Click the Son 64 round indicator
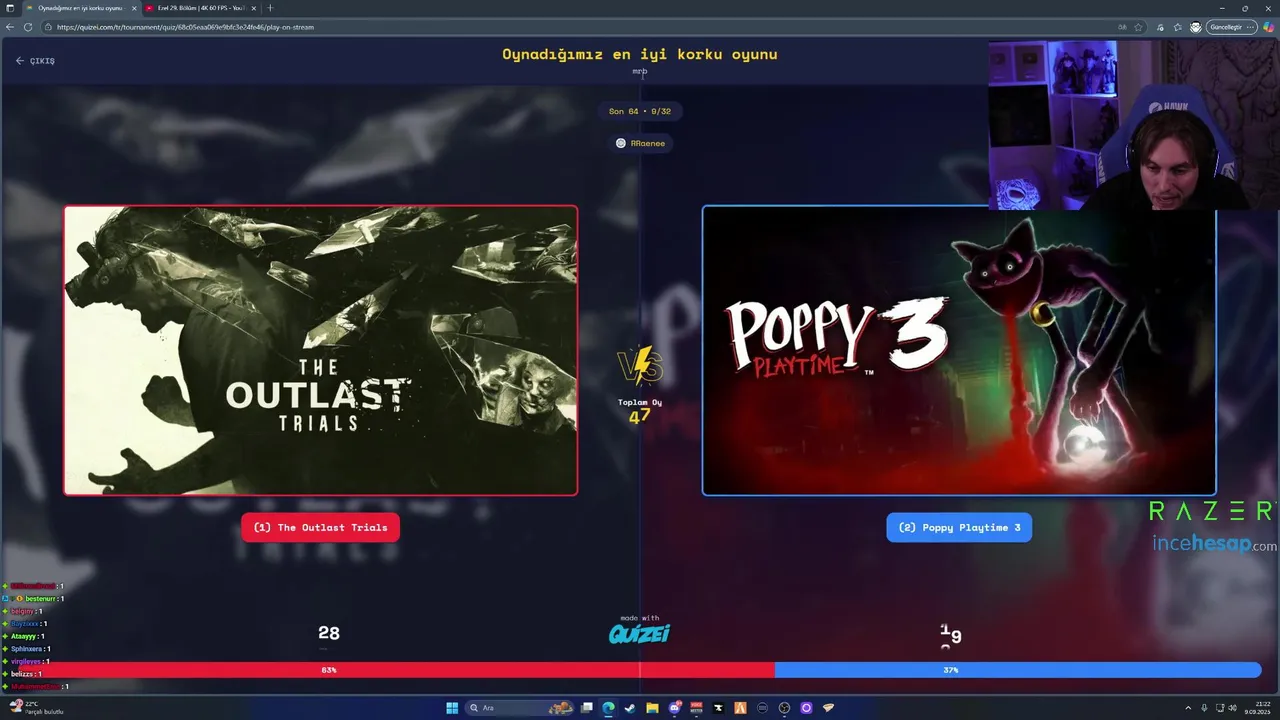 (x=640, y=111)
